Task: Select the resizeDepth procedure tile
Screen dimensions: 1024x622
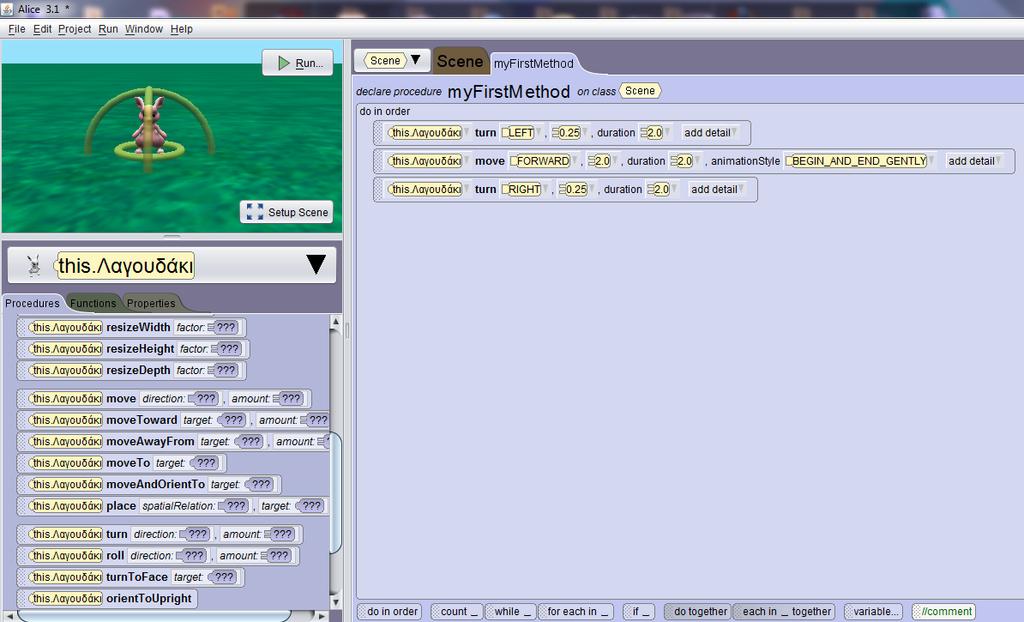Action: point(132,370)
